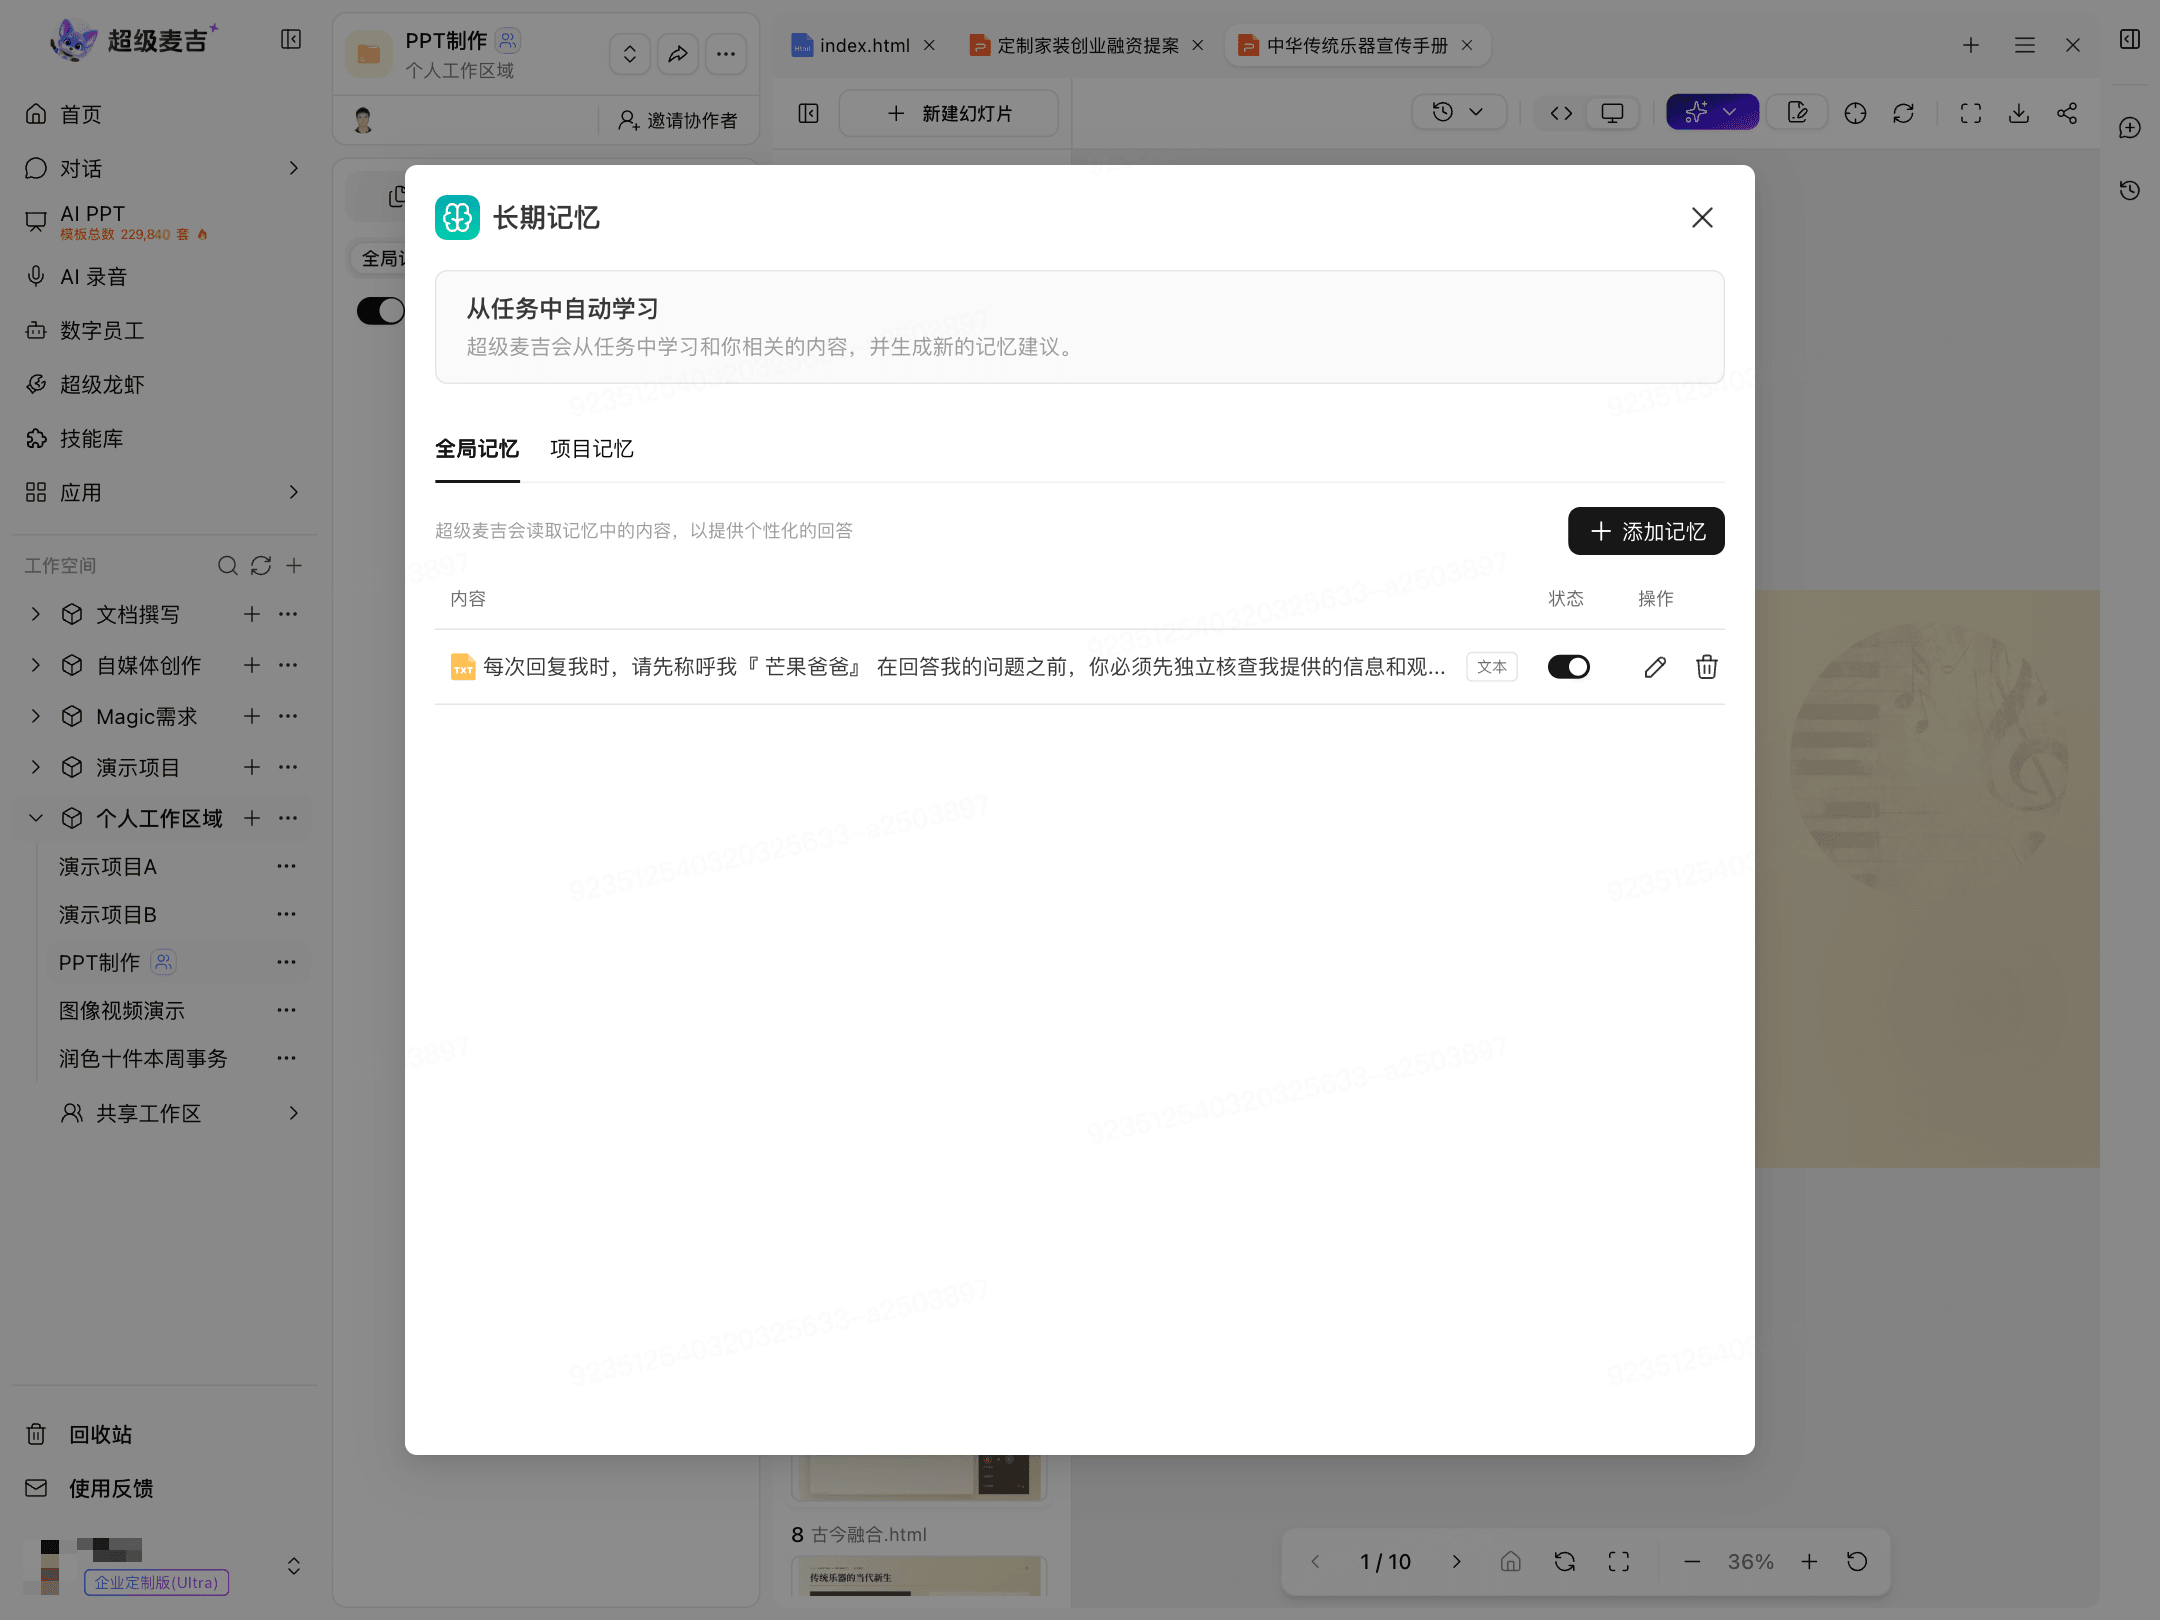Add a new workspace with plus icon

[x=294, y=566]
